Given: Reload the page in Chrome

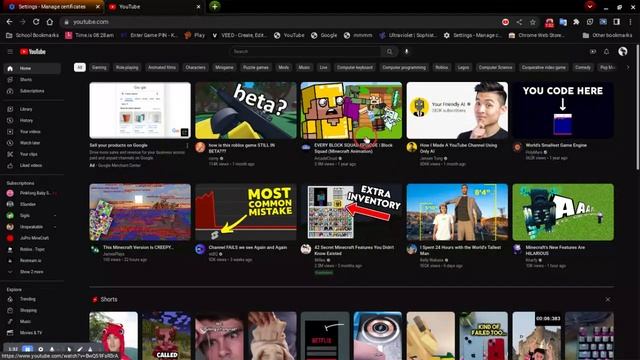Looking at the screenshot, I should [36, 22].
